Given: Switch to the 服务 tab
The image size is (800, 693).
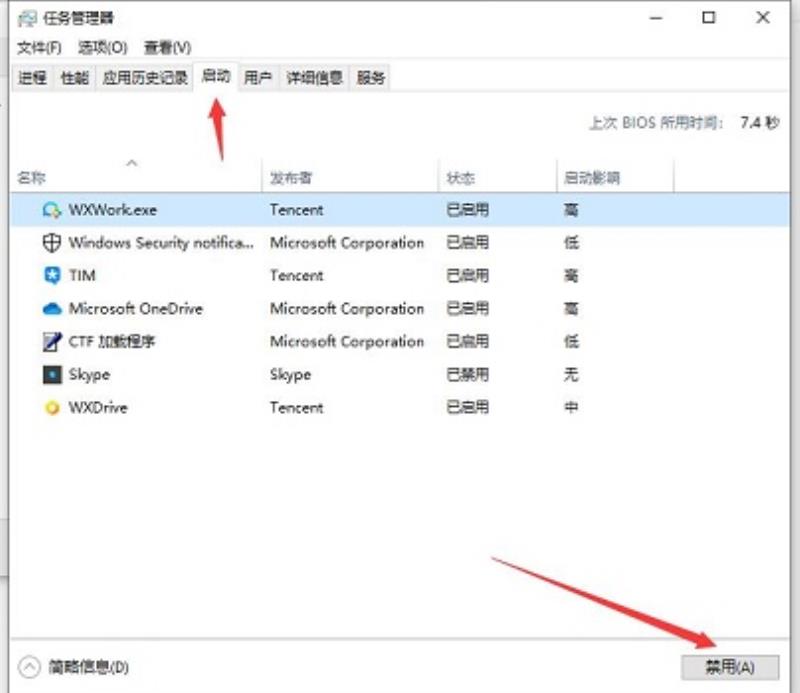Looking at the screenshot, I should tap(370, 78).
